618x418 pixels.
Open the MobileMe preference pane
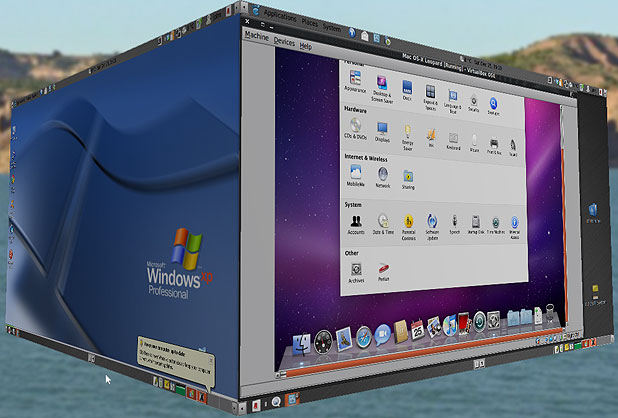coord(356,176)
